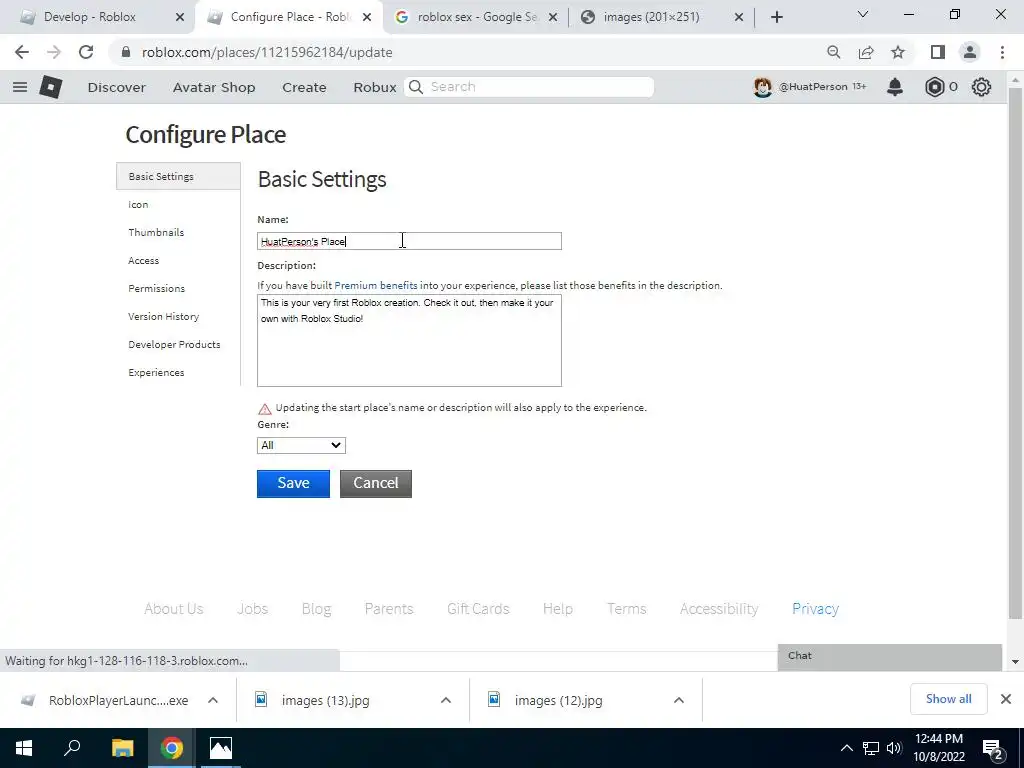The width and height of the screenshot is (1024, 768).
Task: Open Photos app from taskbar
Action: pos(221,748)
